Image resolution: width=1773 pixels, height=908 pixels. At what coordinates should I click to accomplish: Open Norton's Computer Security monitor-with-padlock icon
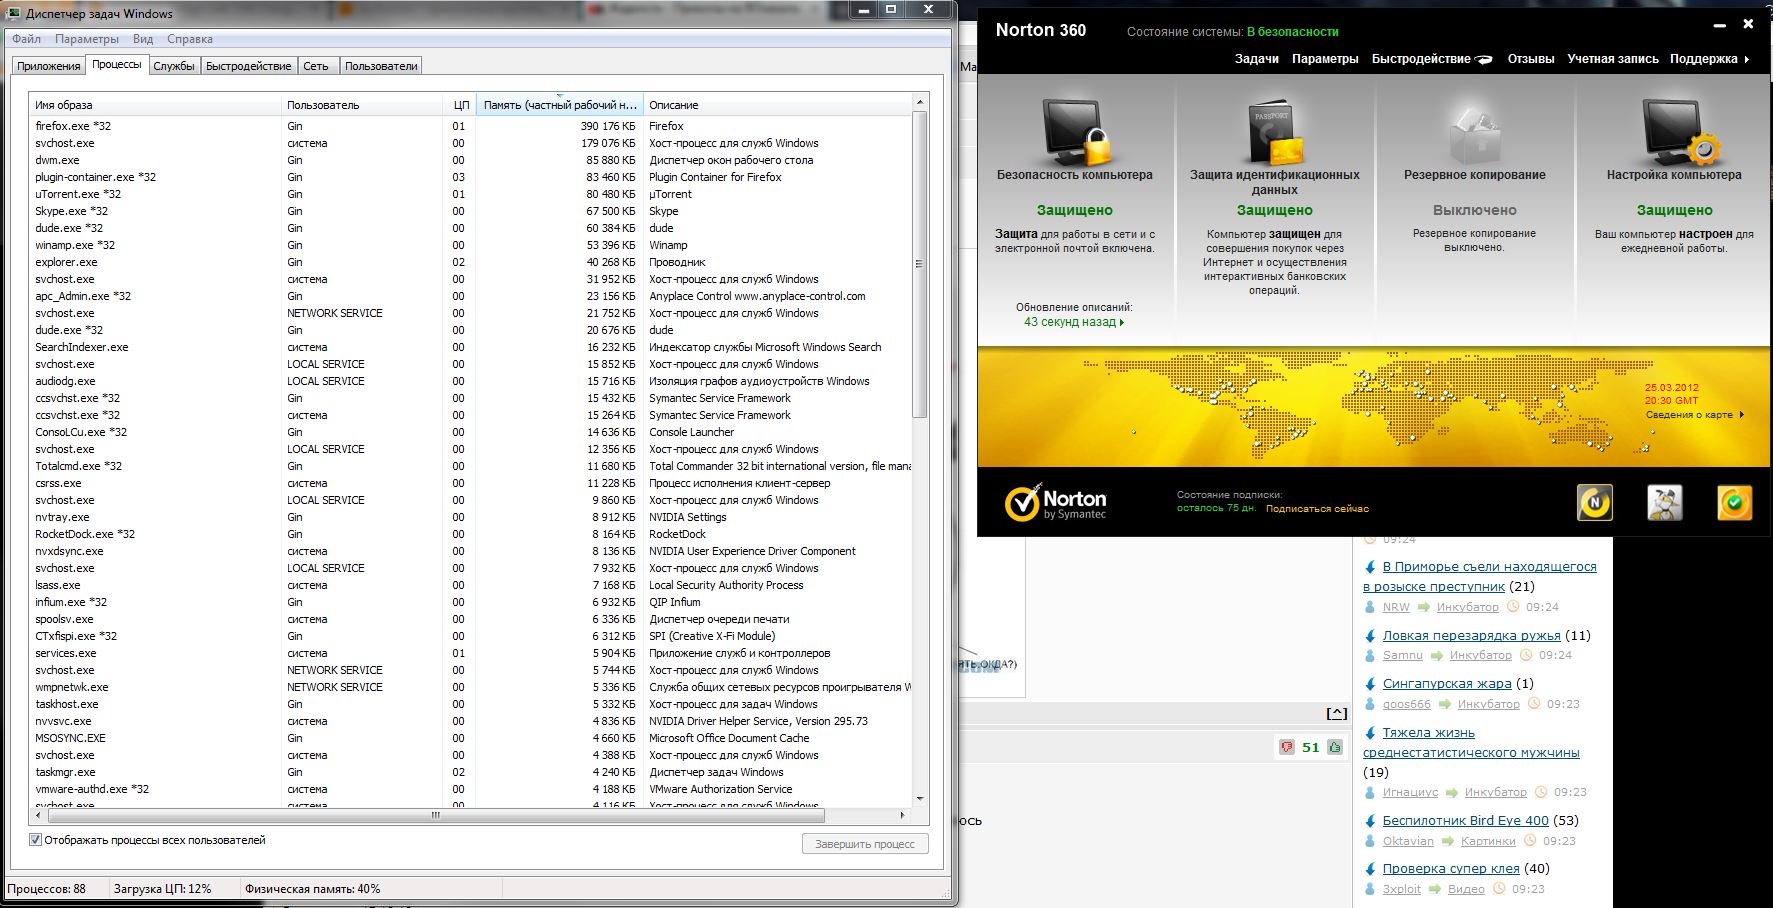(x=1075, y=131)
